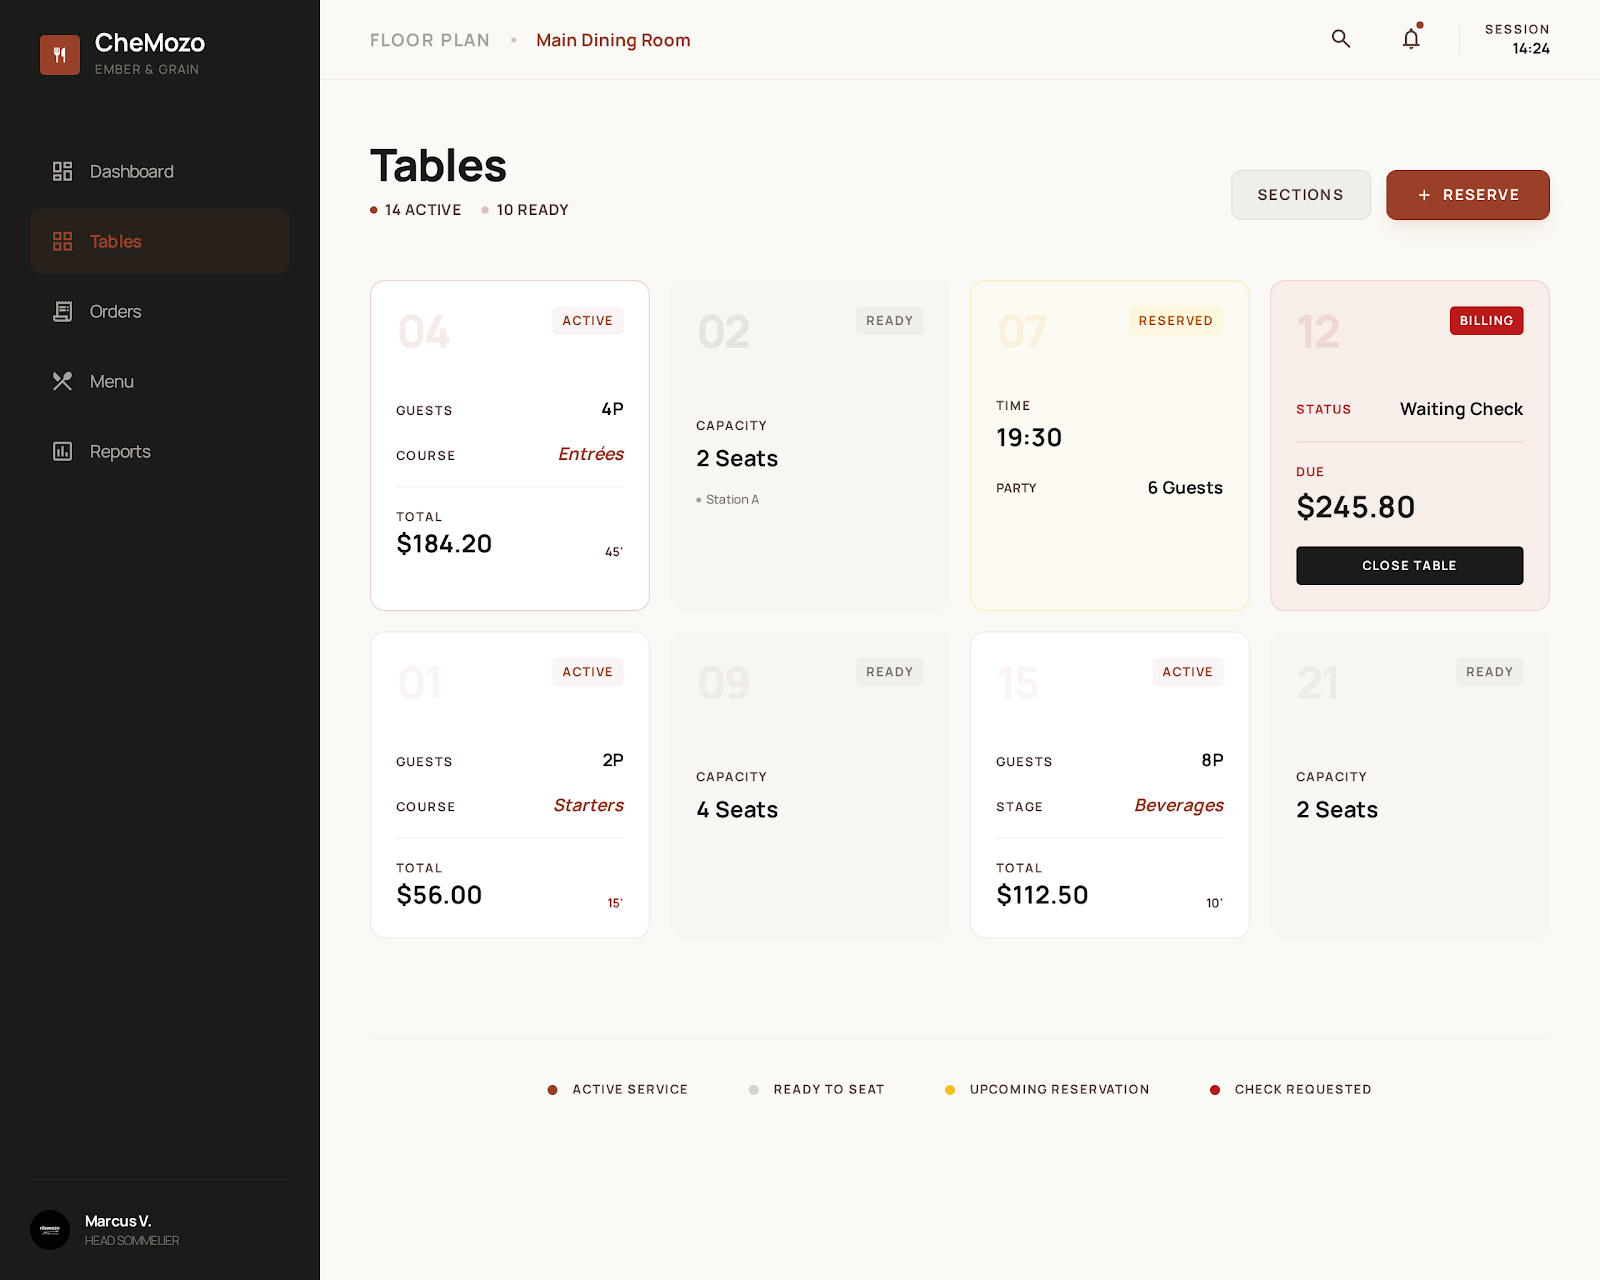
Task: Click the READY badge on table 02
Action: (890, 321)
